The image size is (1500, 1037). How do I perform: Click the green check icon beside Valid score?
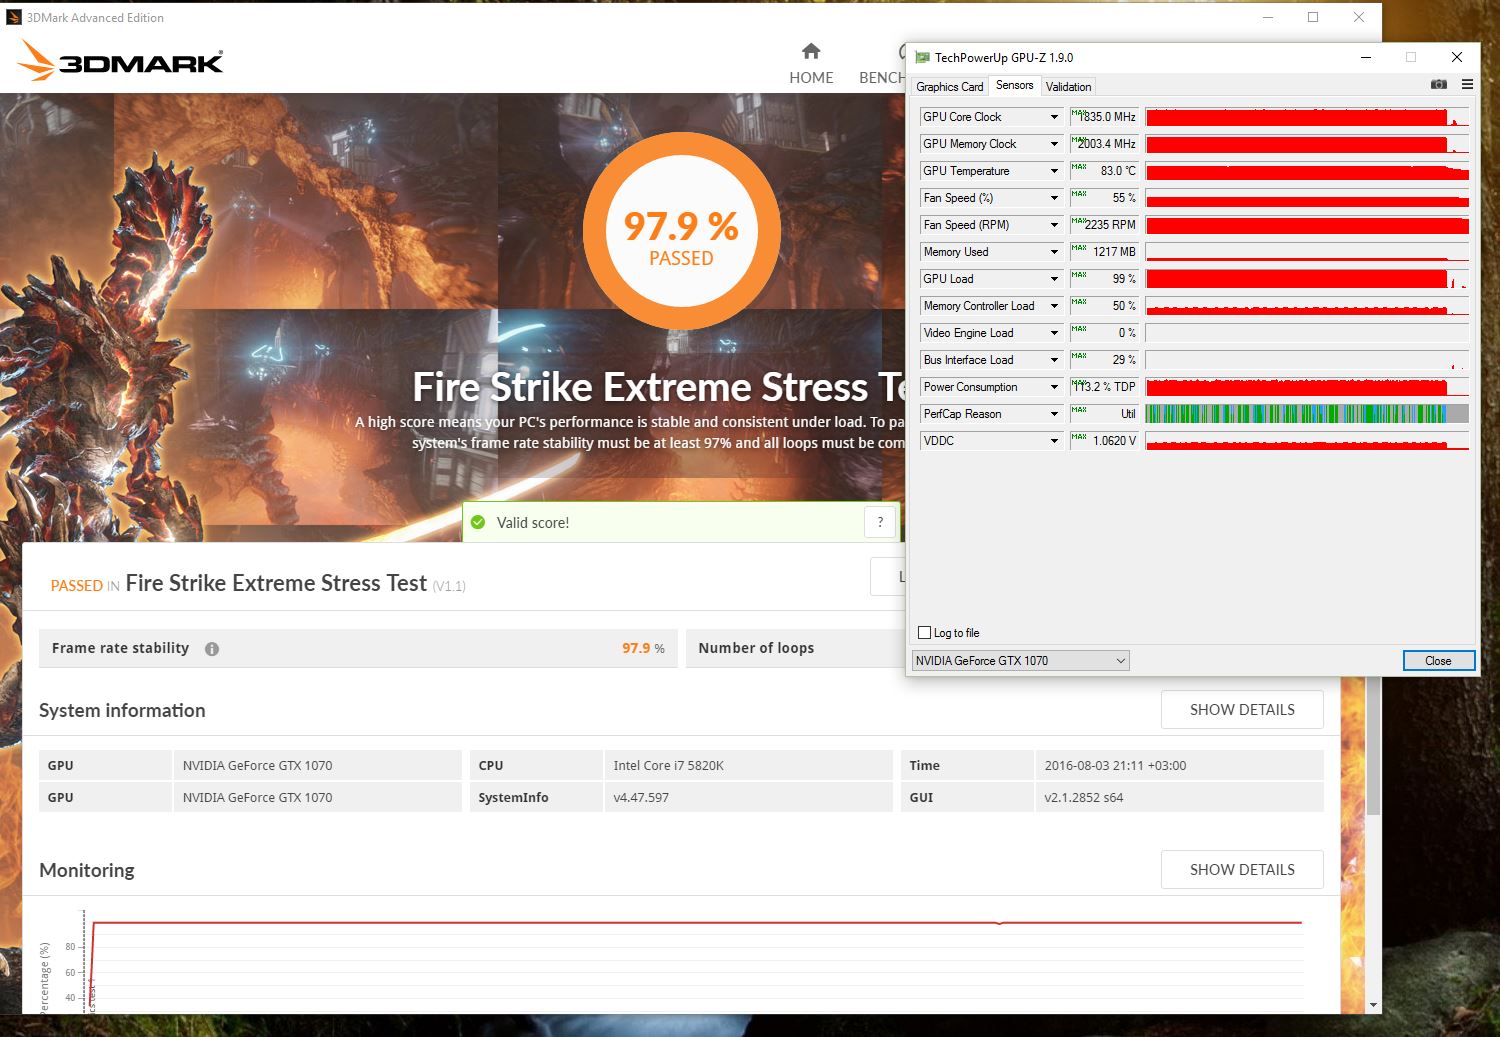point(478,522)
